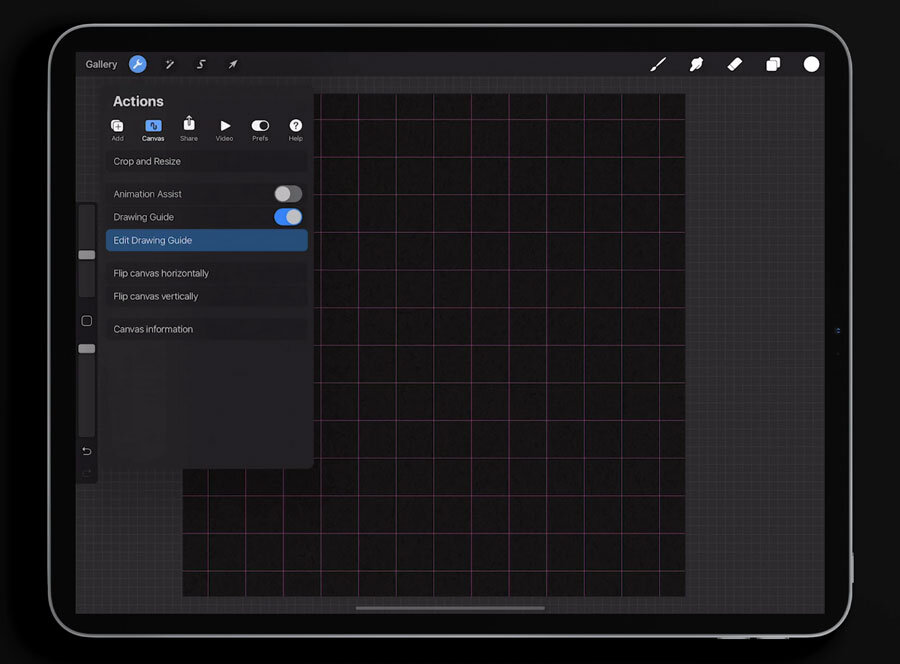Select the Eraser tool
Screen dimensions: 900x664
click(x=734, y=64)
